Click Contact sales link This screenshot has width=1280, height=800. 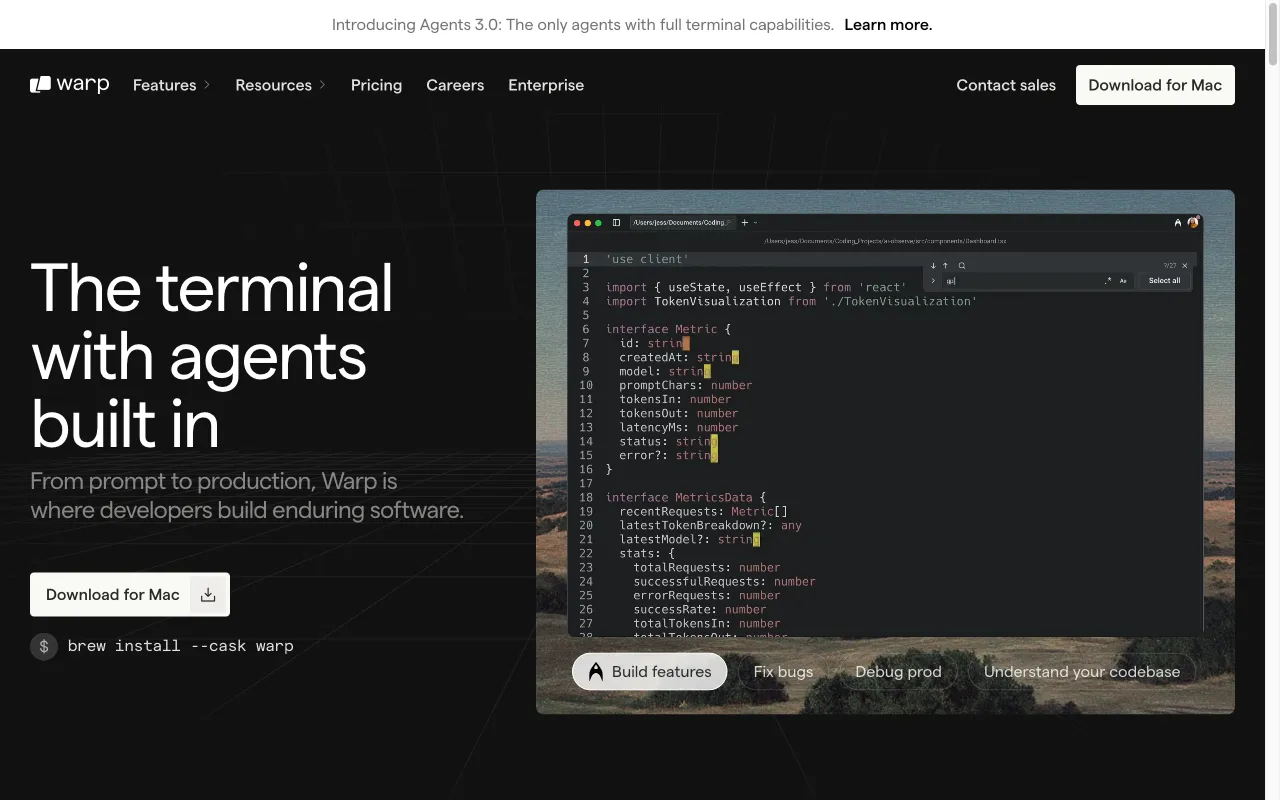1006,85
